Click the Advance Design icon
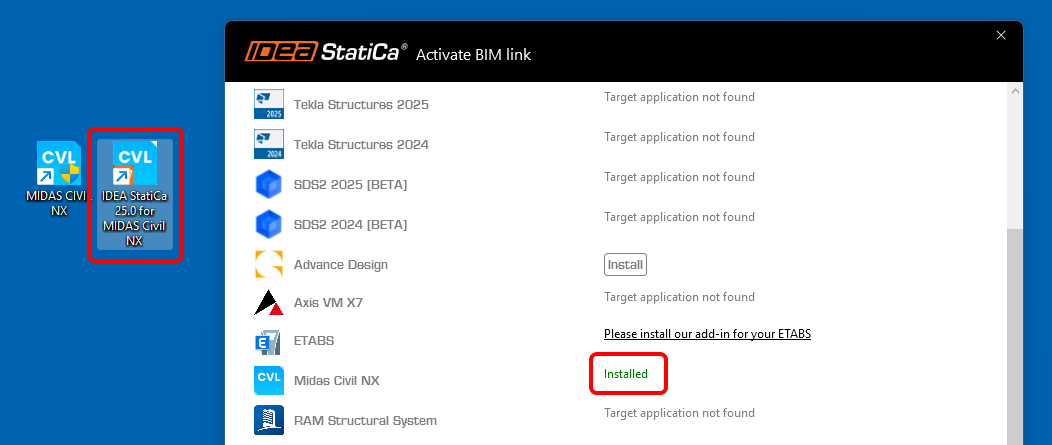1052x445 pixels. pyautogui.click(x=269, y=264)
